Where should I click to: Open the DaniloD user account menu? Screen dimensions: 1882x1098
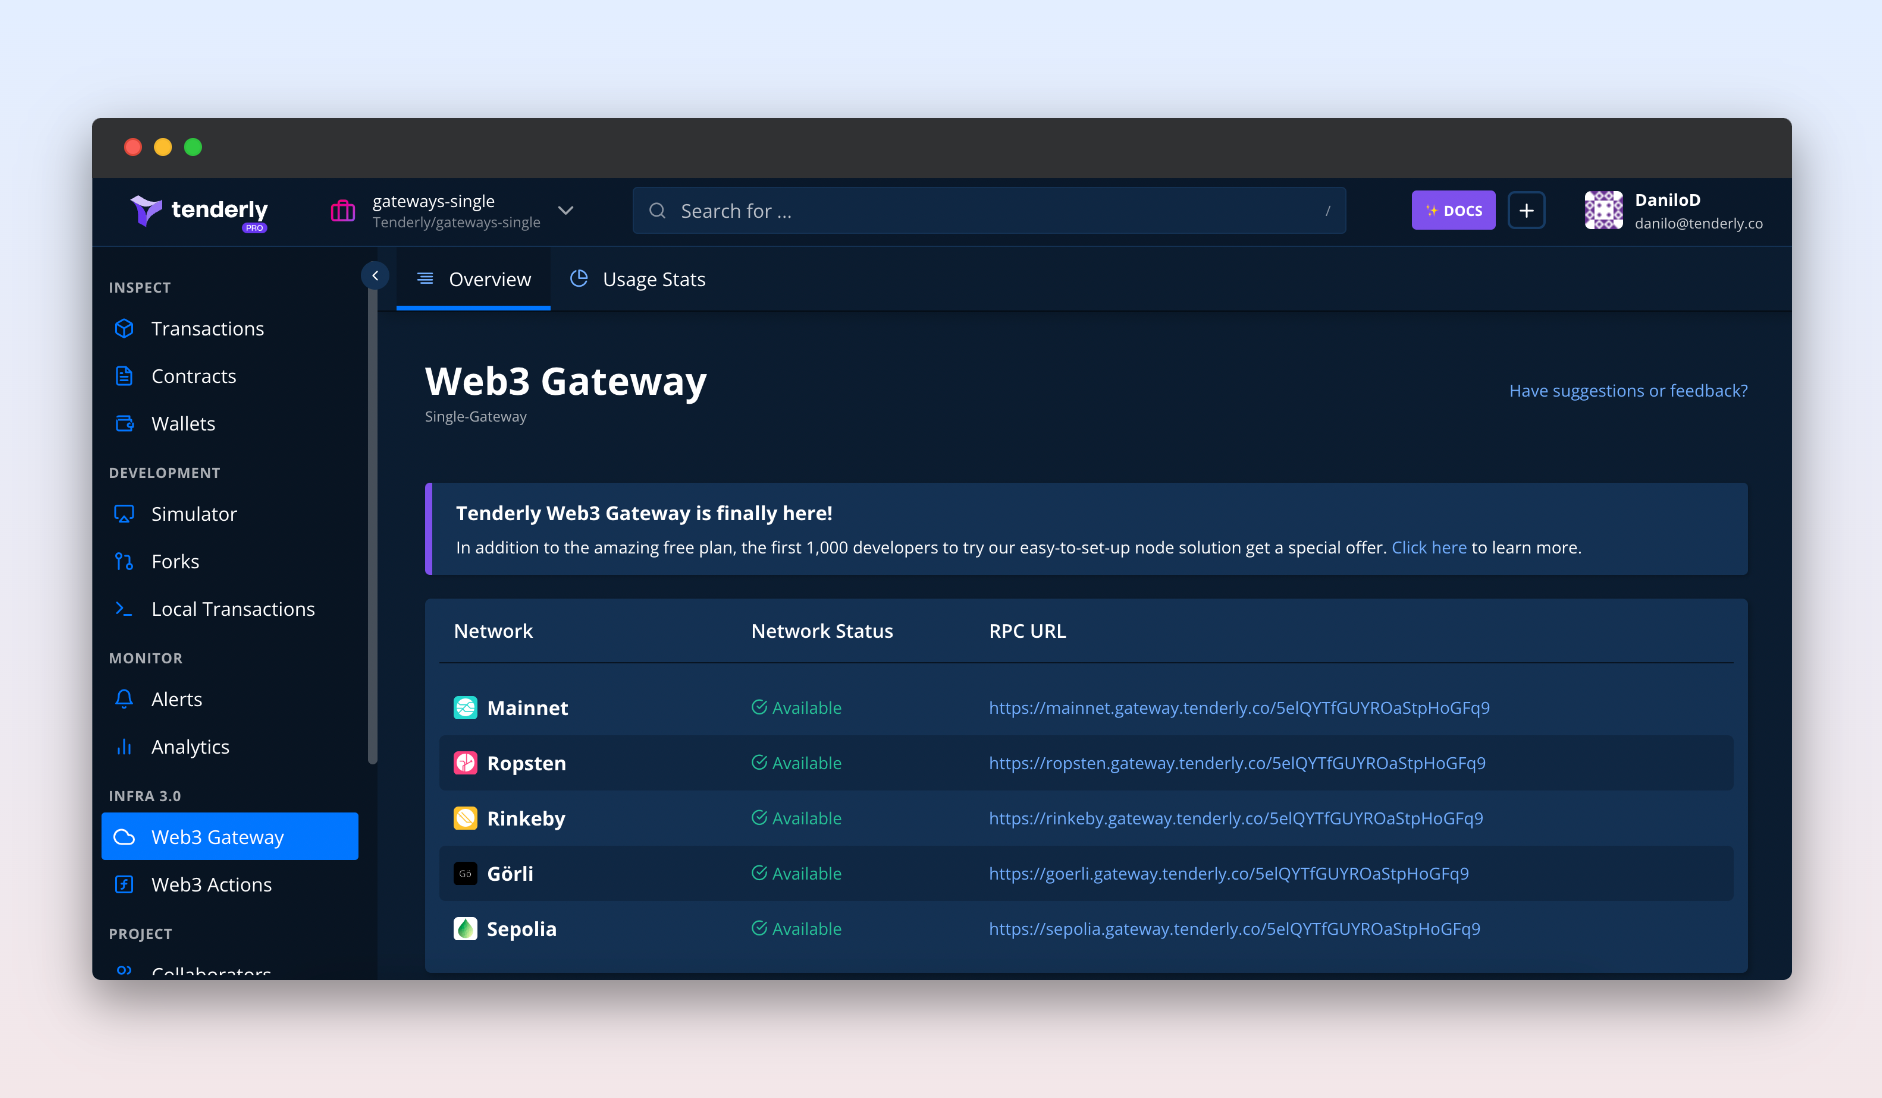click(1673, 211)
